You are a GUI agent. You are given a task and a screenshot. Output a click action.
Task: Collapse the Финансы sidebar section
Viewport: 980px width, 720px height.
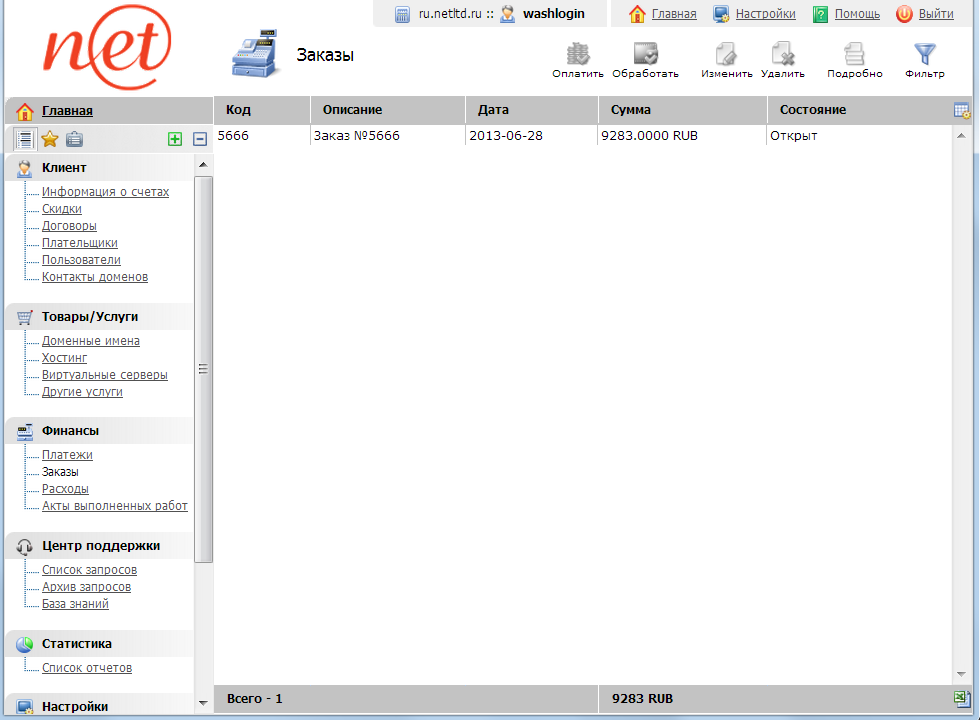[x=70, y=431]
